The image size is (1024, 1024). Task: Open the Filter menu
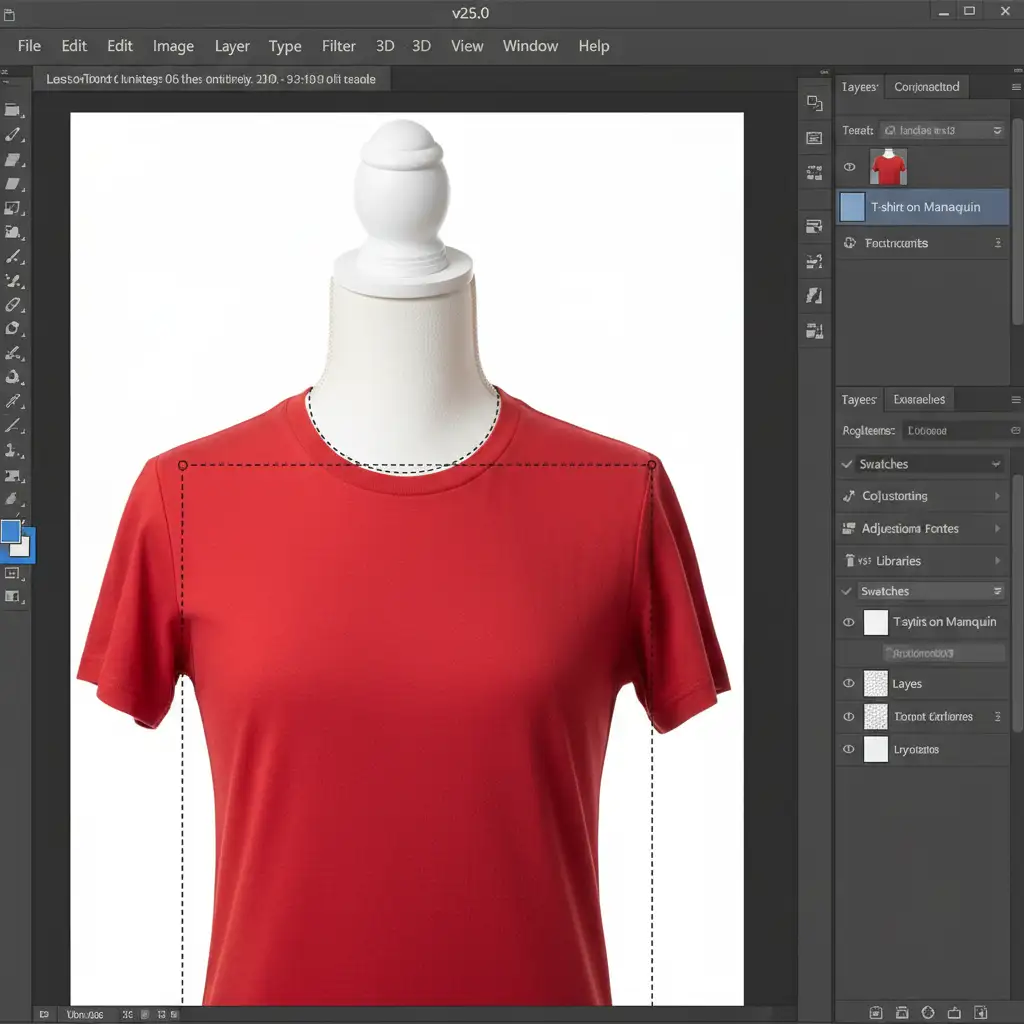tap(339, 46)
